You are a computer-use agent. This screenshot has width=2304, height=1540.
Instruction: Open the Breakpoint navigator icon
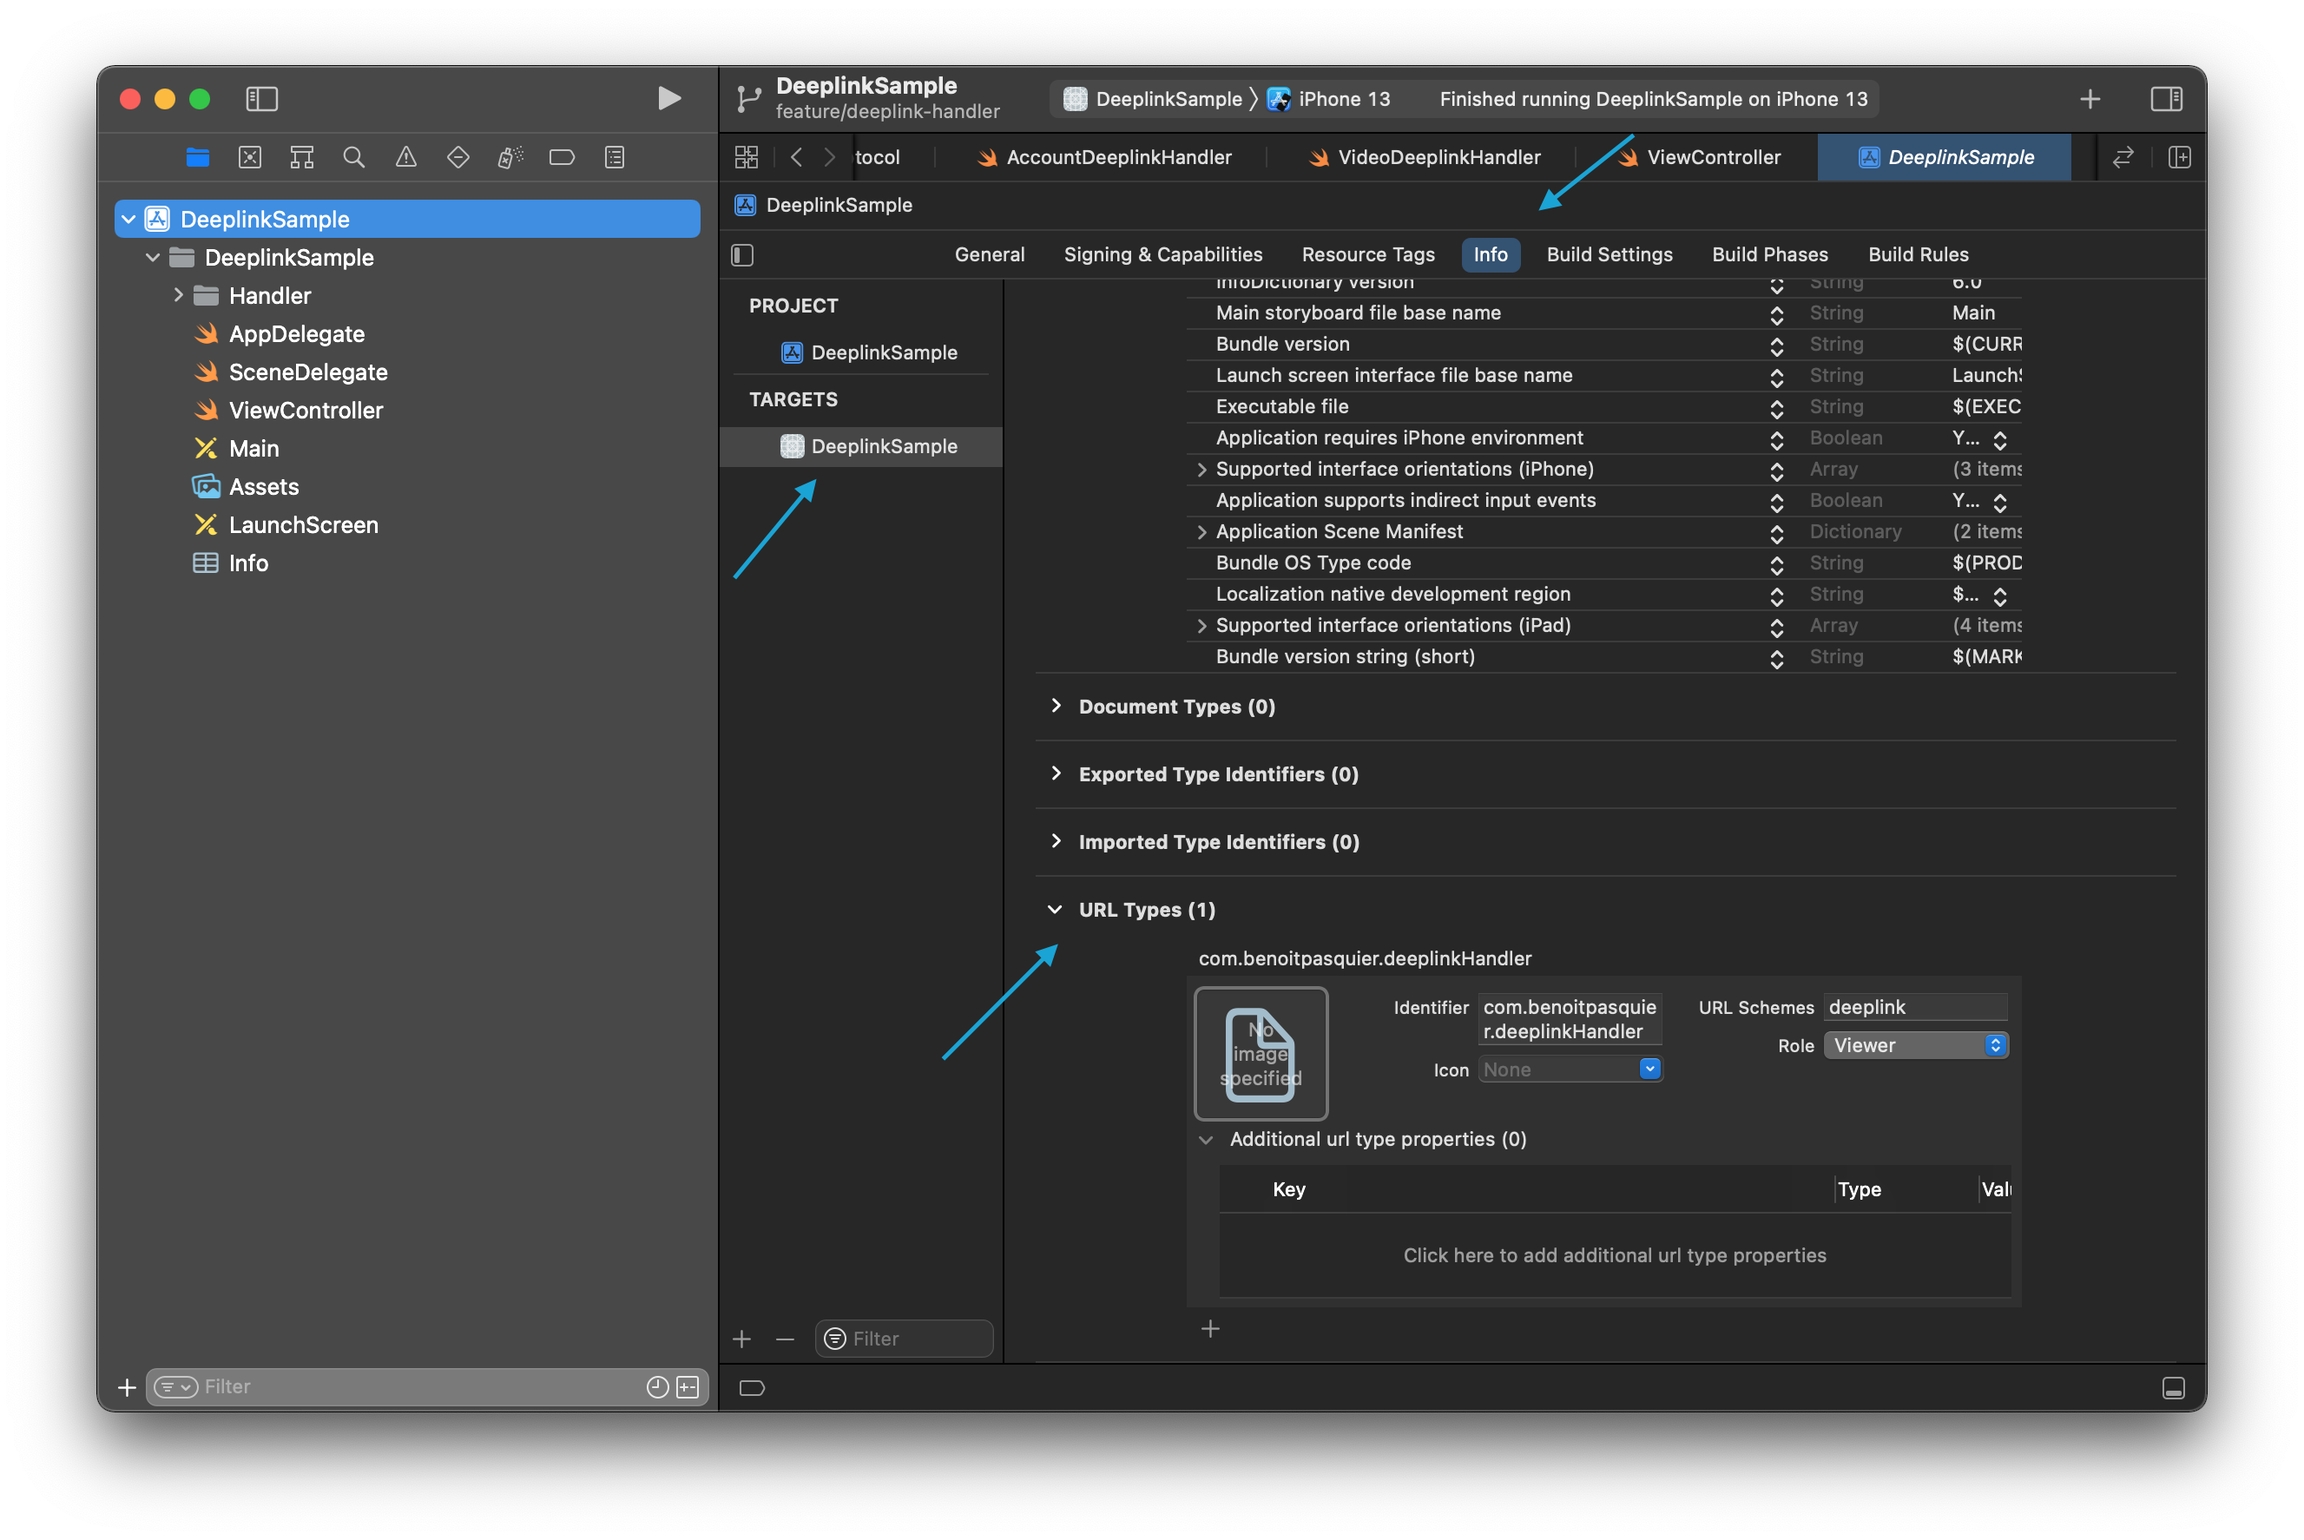[562, 157]
